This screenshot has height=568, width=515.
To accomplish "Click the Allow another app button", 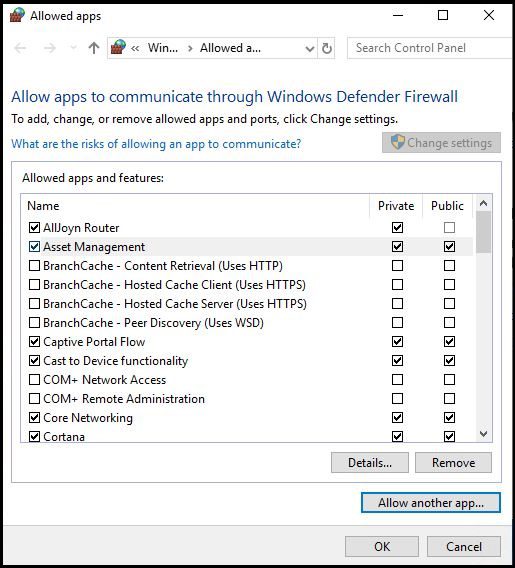I will pos(431,502).
